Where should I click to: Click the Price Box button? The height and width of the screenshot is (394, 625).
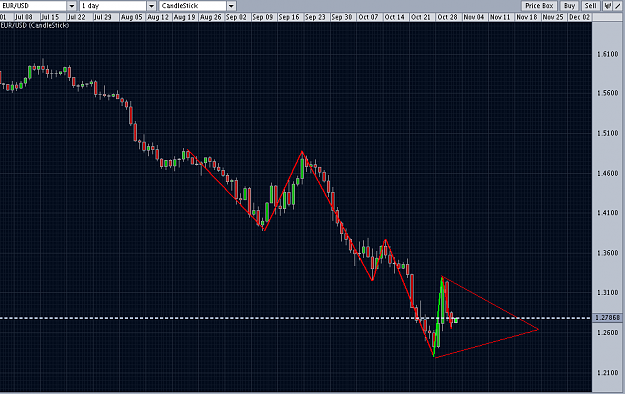pos(539,6)
